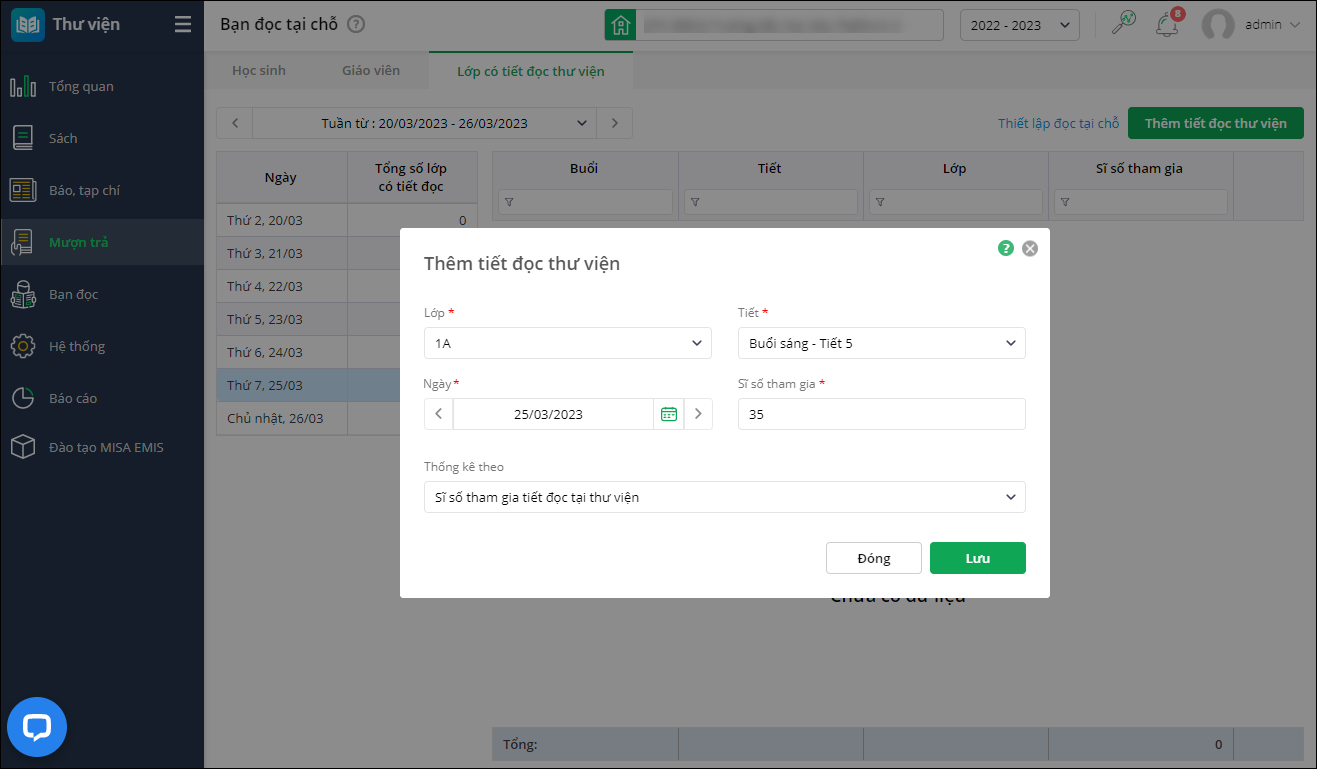Switch to the Học sinh tab
The image size is (1317, 769).
(x=259, y=71)
